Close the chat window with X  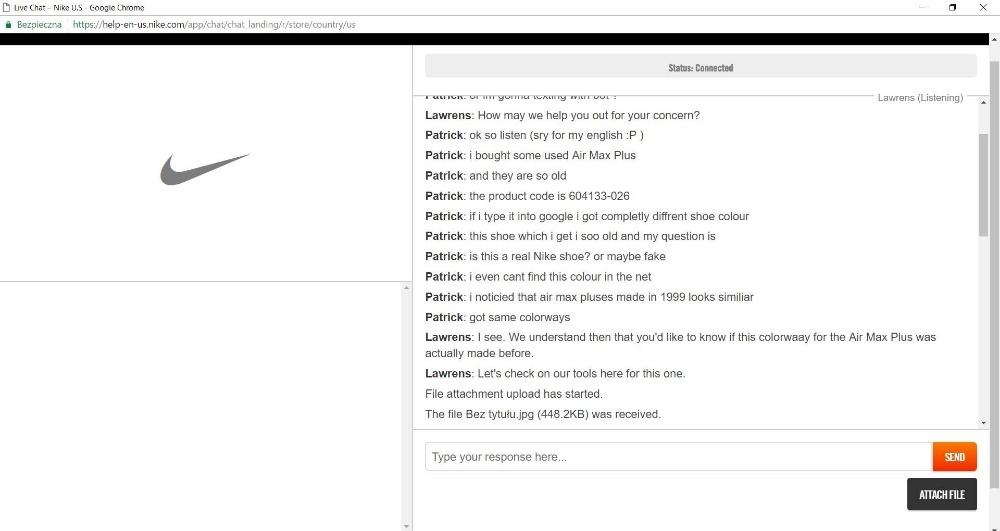pyautogui.click(x=983, y=8)
